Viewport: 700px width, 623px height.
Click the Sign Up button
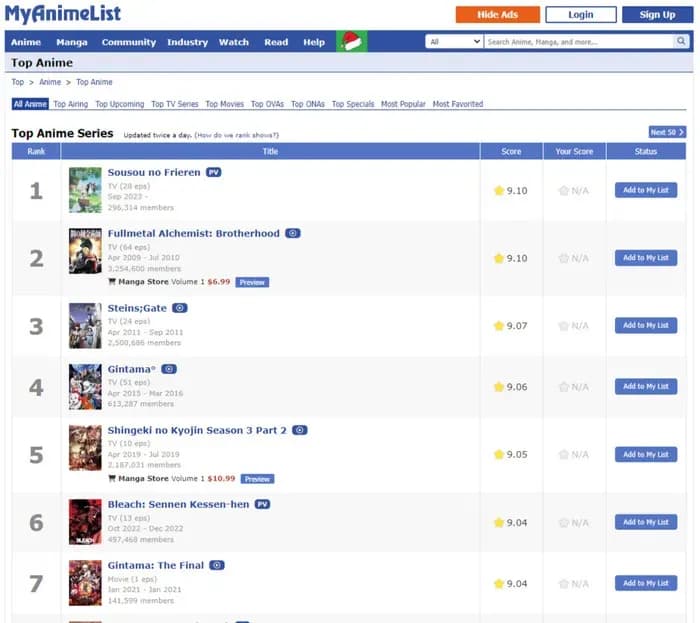(x=656, y=14)
